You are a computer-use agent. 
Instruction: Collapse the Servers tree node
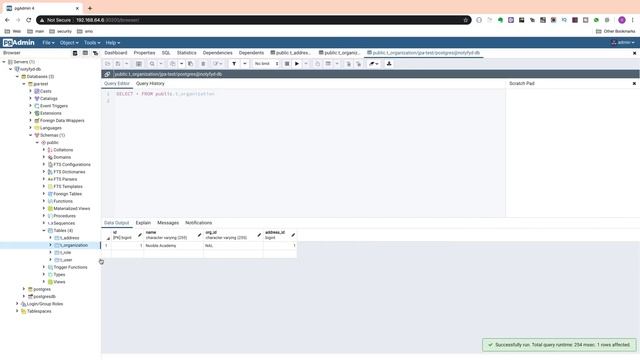(x=4, y=62)
